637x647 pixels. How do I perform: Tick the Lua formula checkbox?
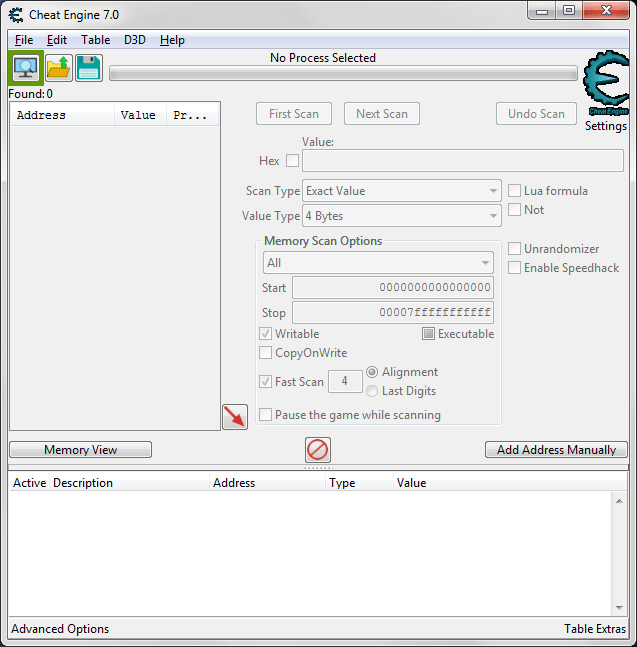[514, 191]
